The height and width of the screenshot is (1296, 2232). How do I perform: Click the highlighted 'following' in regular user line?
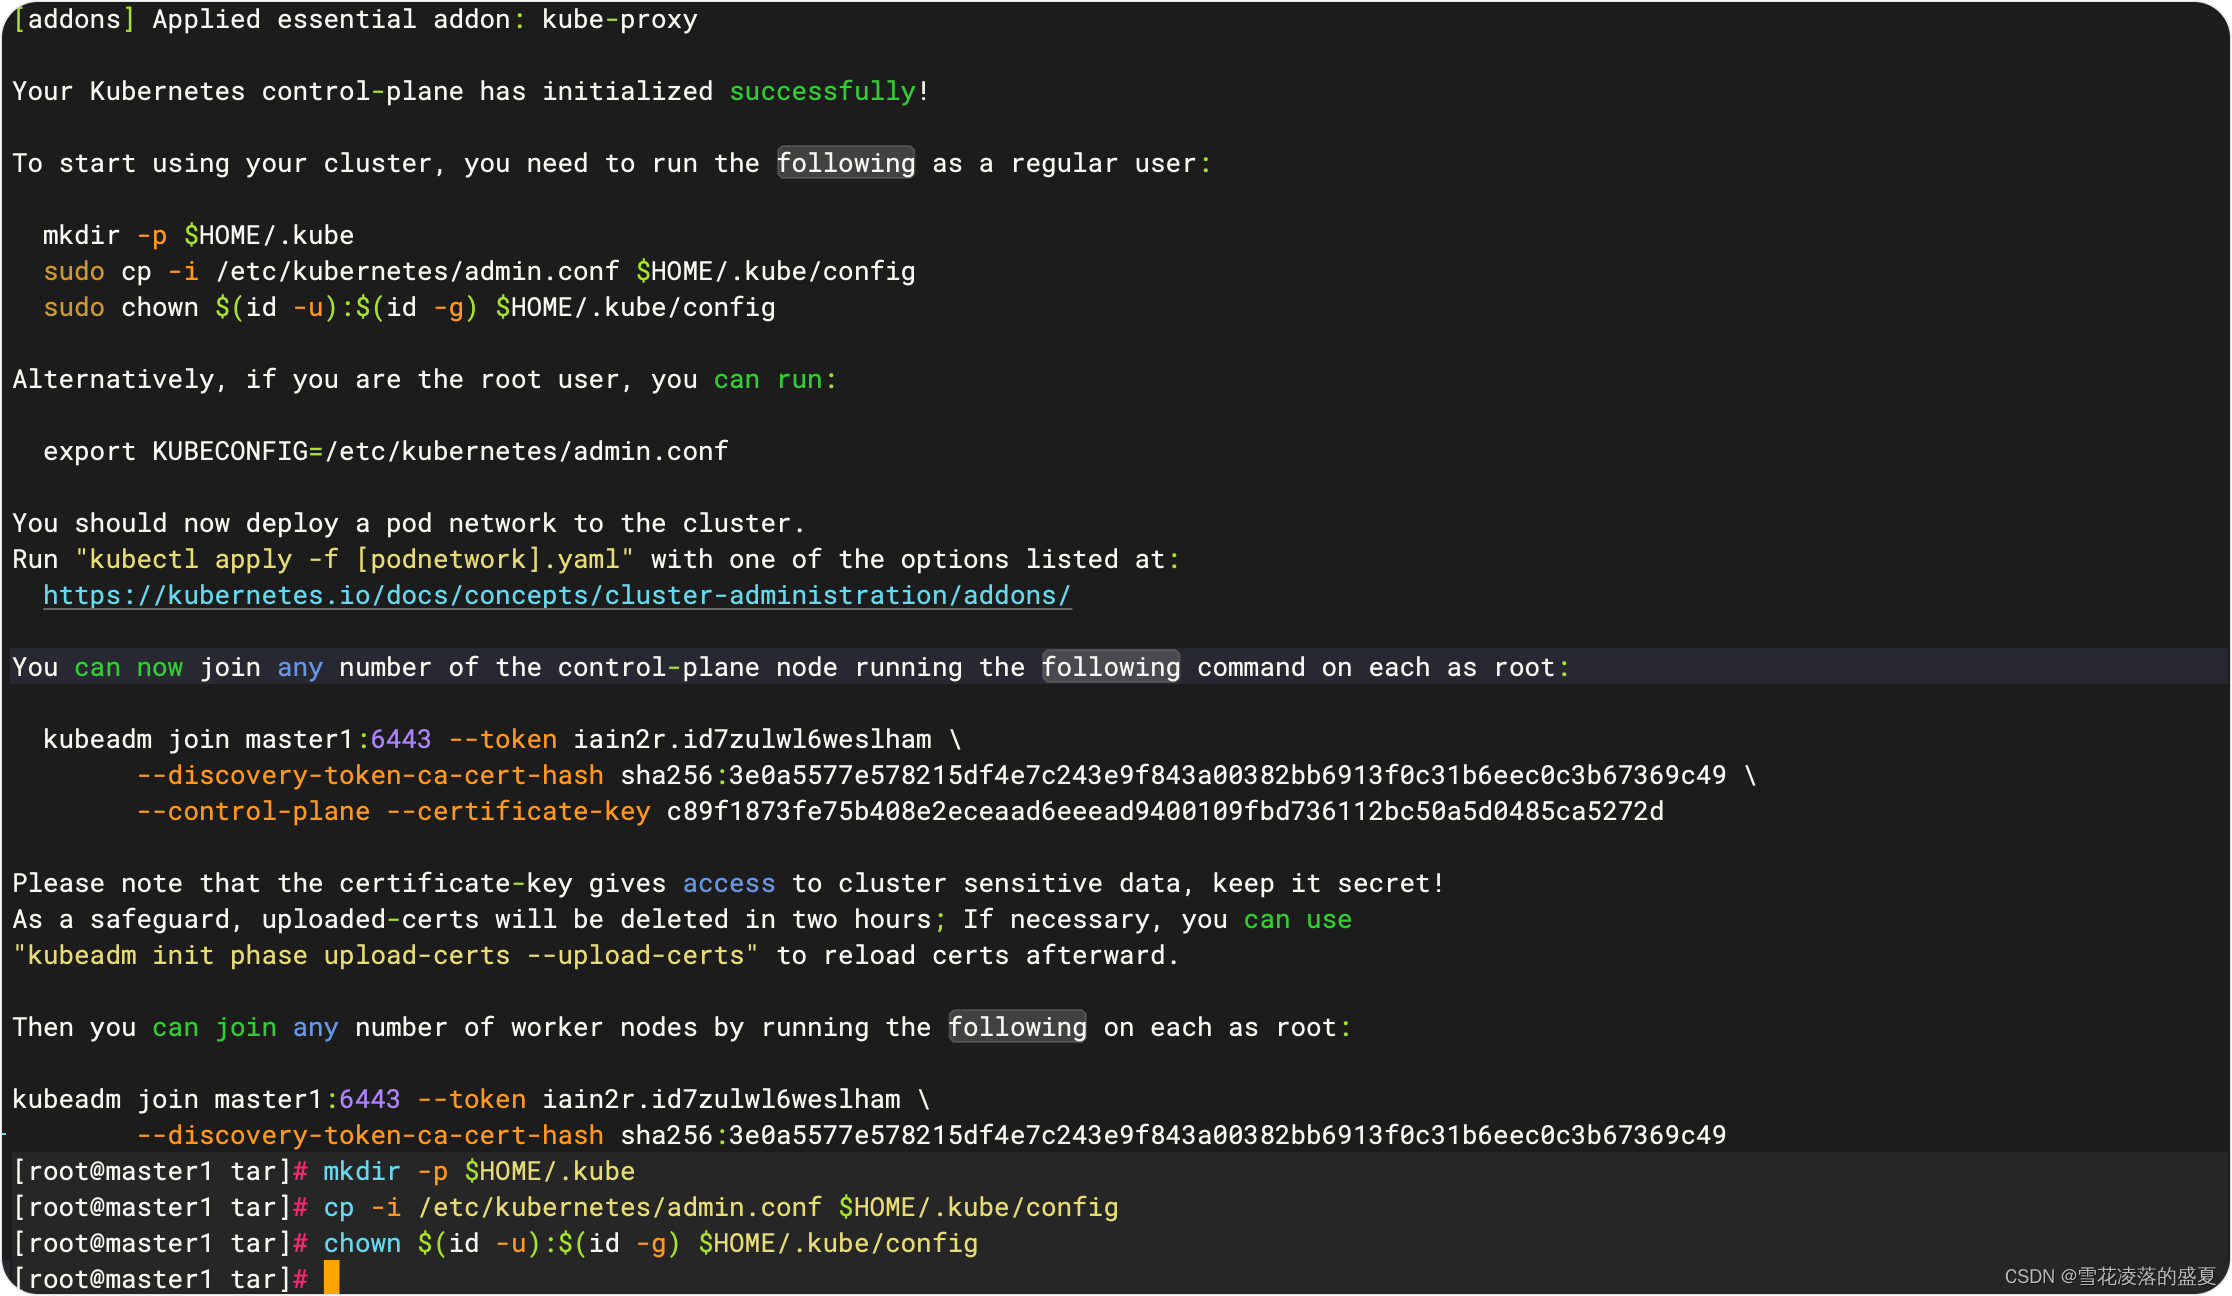pos(846,164)
